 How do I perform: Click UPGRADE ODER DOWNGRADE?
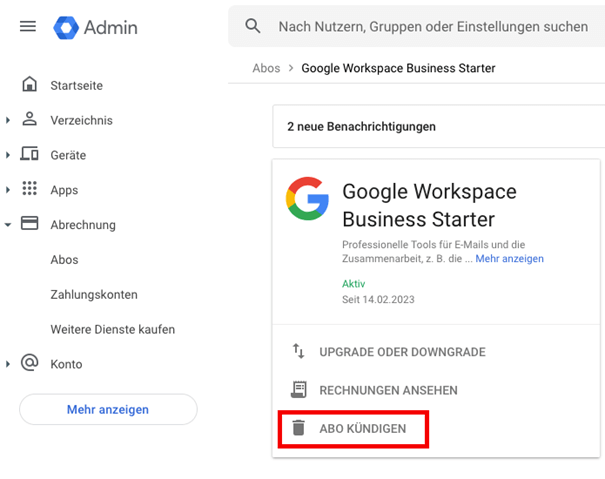pos(402,352)
